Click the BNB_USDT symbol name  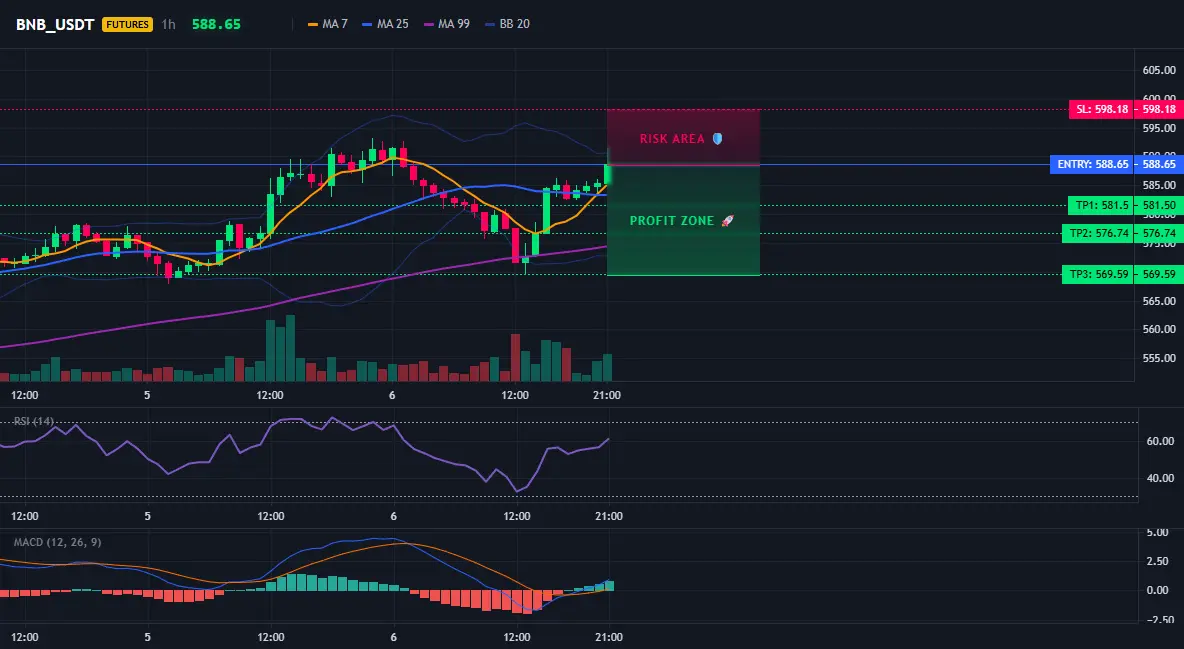(55, 24)
